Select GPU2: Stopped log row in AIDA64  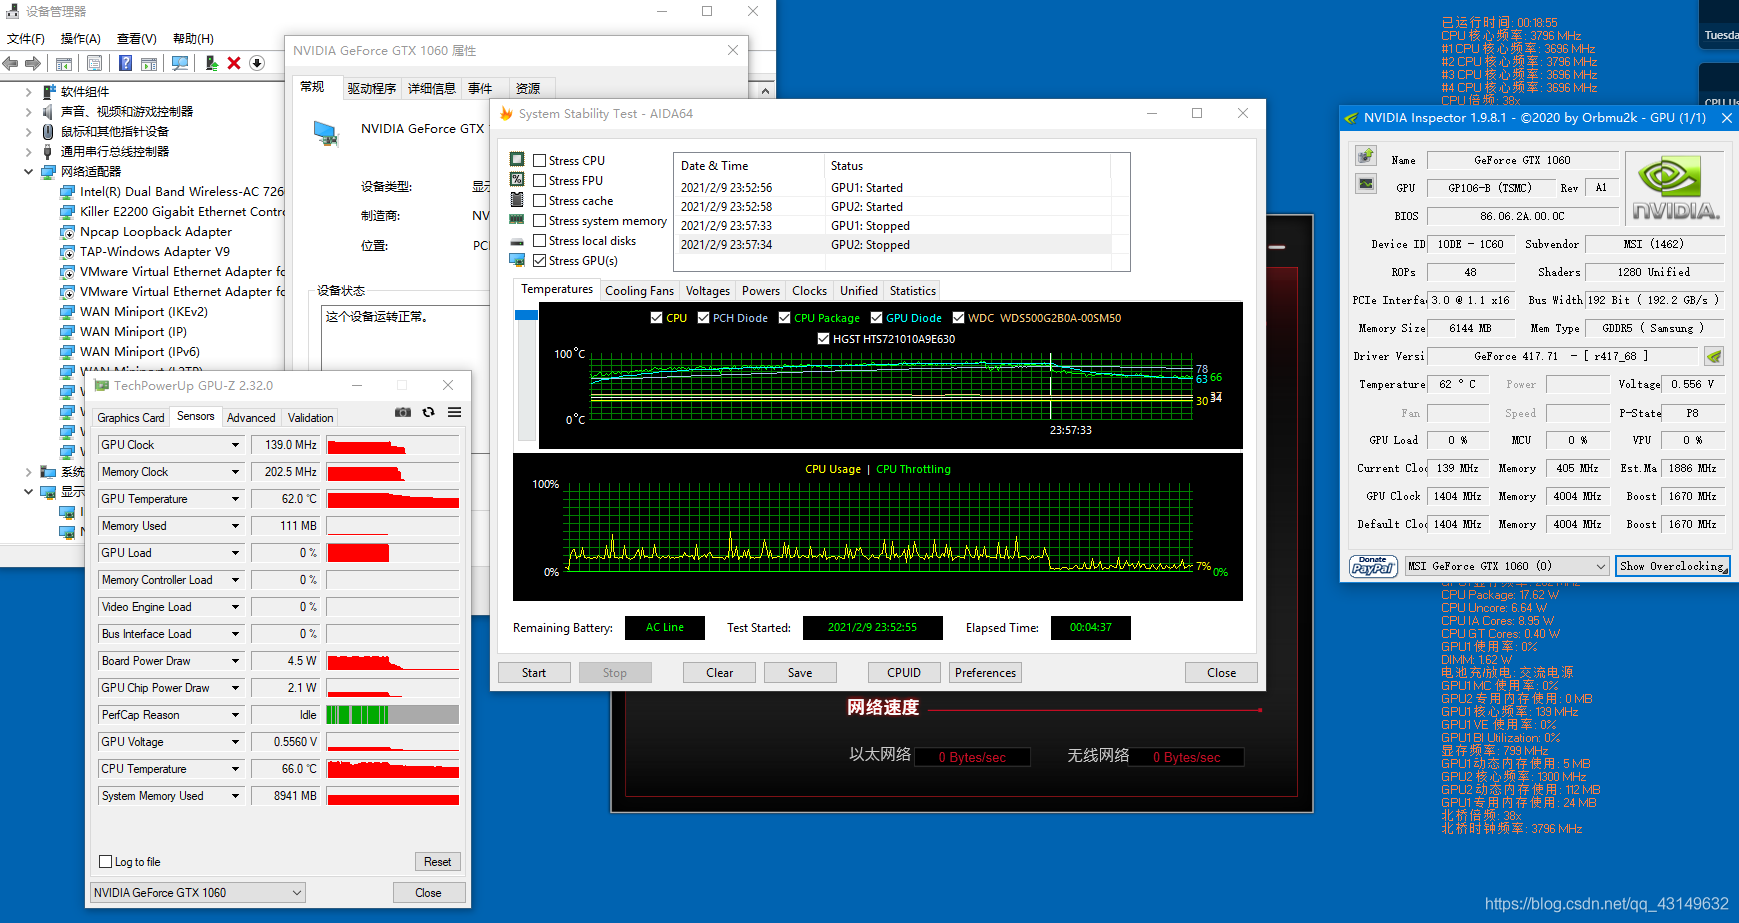click(x=895, y=244)
